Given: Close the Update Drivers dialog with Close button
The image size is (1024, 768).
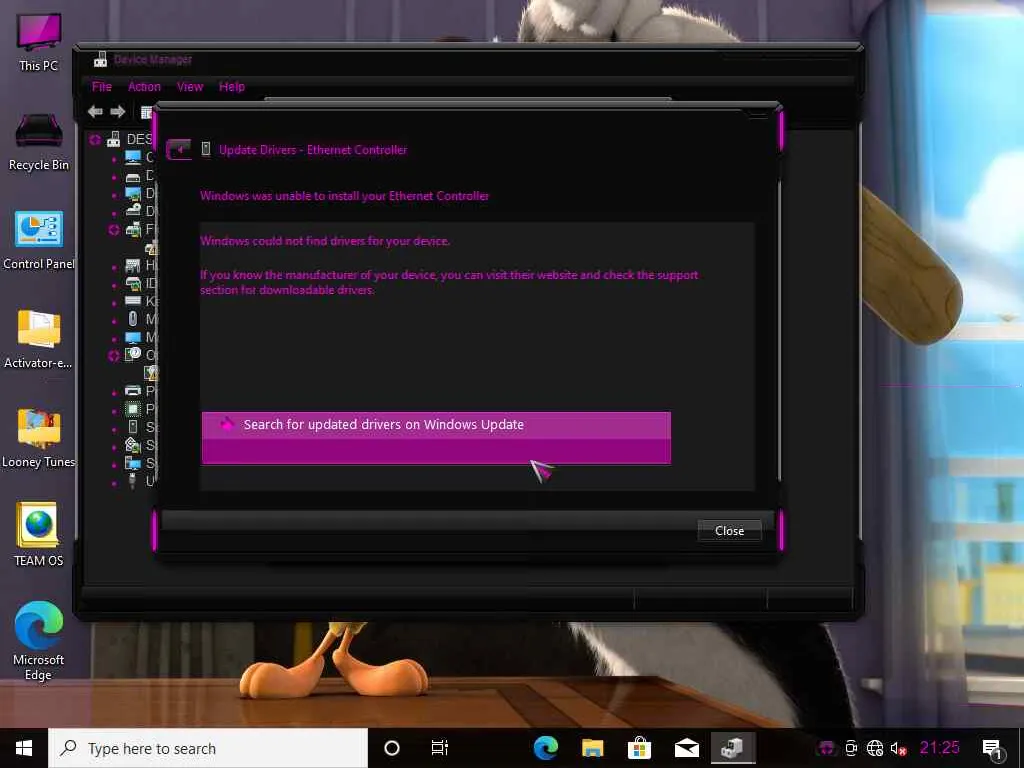Looking at the screenshot, I should click(729, 531).
